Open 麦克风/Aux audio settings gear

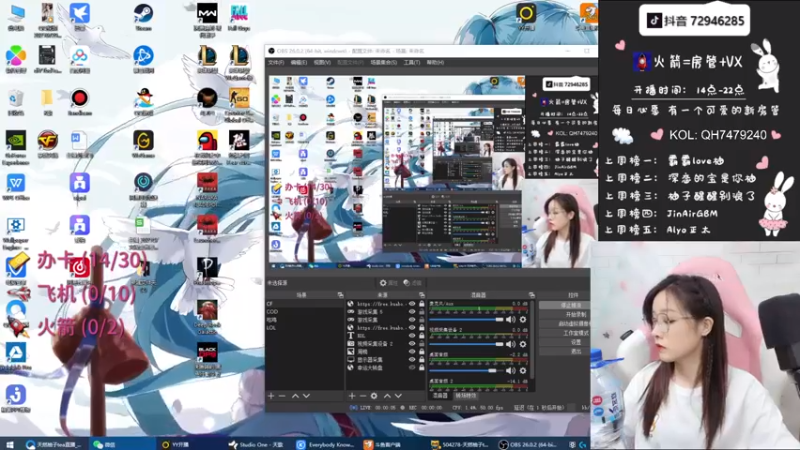pos(523,320)
